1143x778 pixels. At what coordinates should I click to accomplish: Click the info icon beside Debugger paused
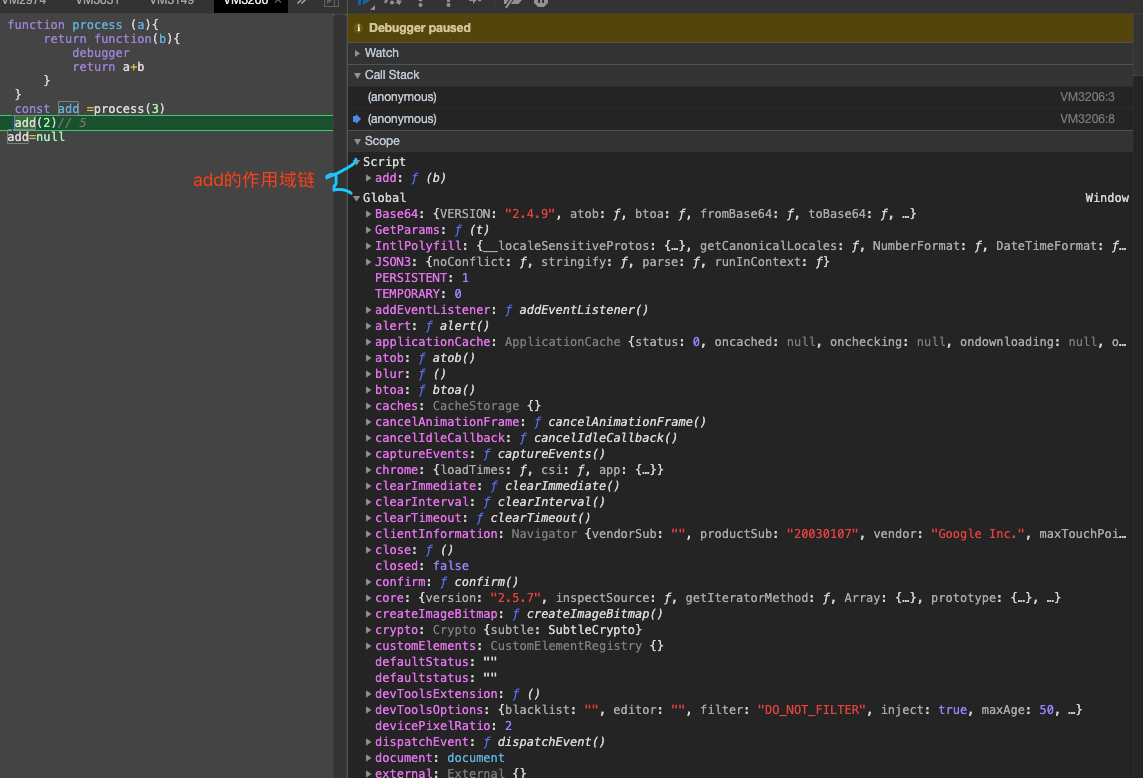coord(359,28)
